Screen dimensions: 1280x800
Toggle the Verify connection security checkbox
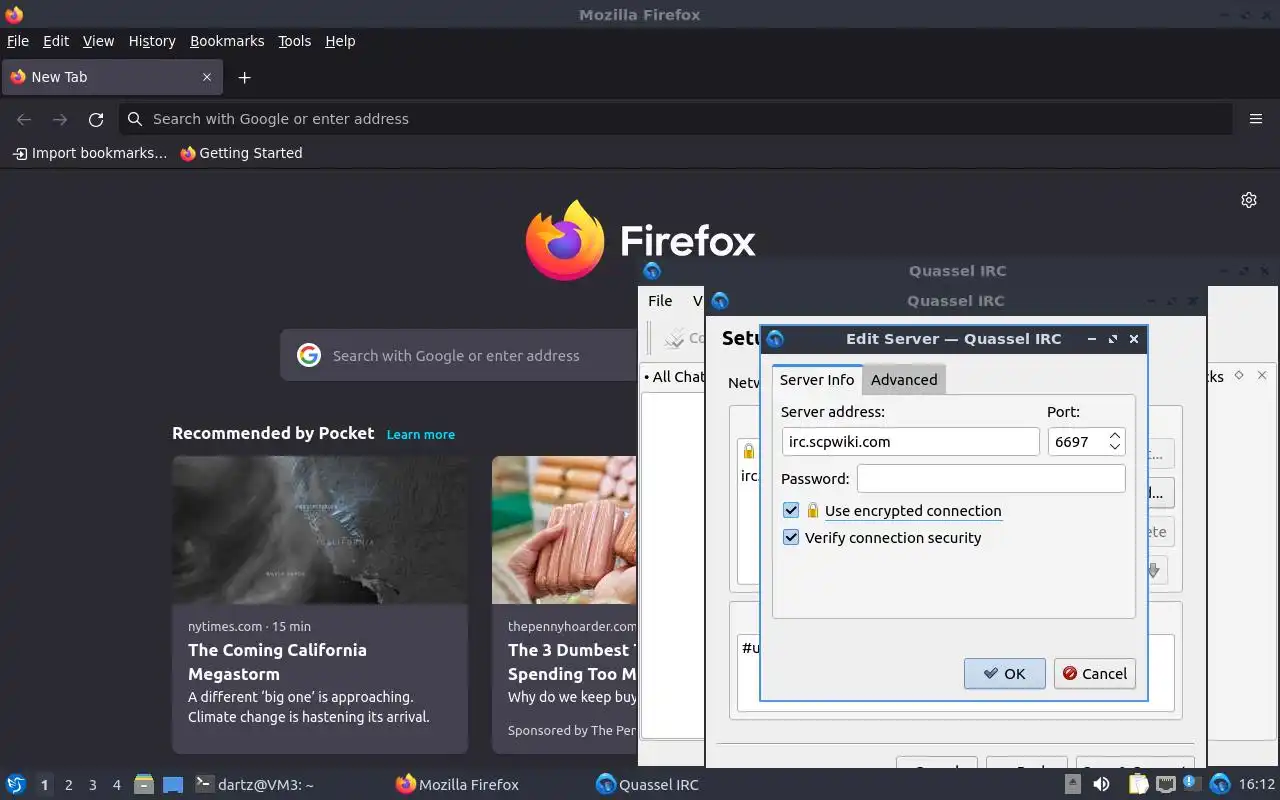pos(791,537)
